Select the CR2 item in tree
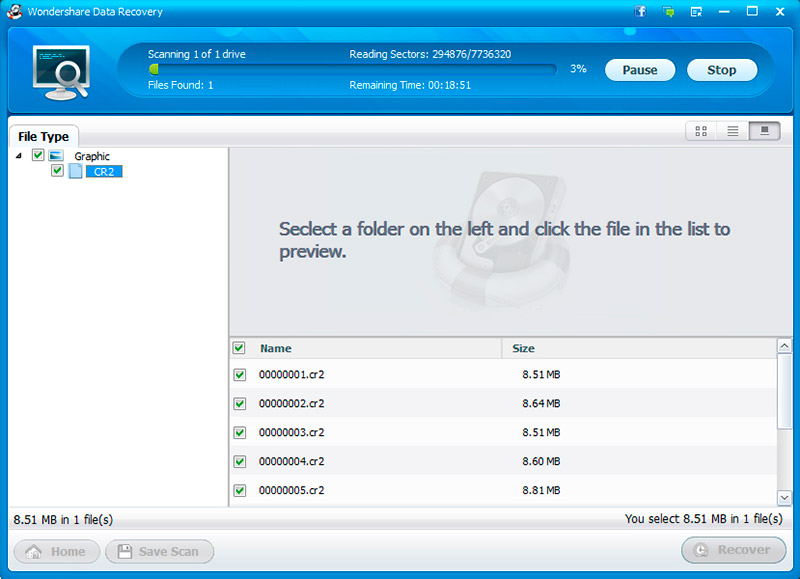The width and height of the screenshot is (800, 579). (x=103, y=172)
